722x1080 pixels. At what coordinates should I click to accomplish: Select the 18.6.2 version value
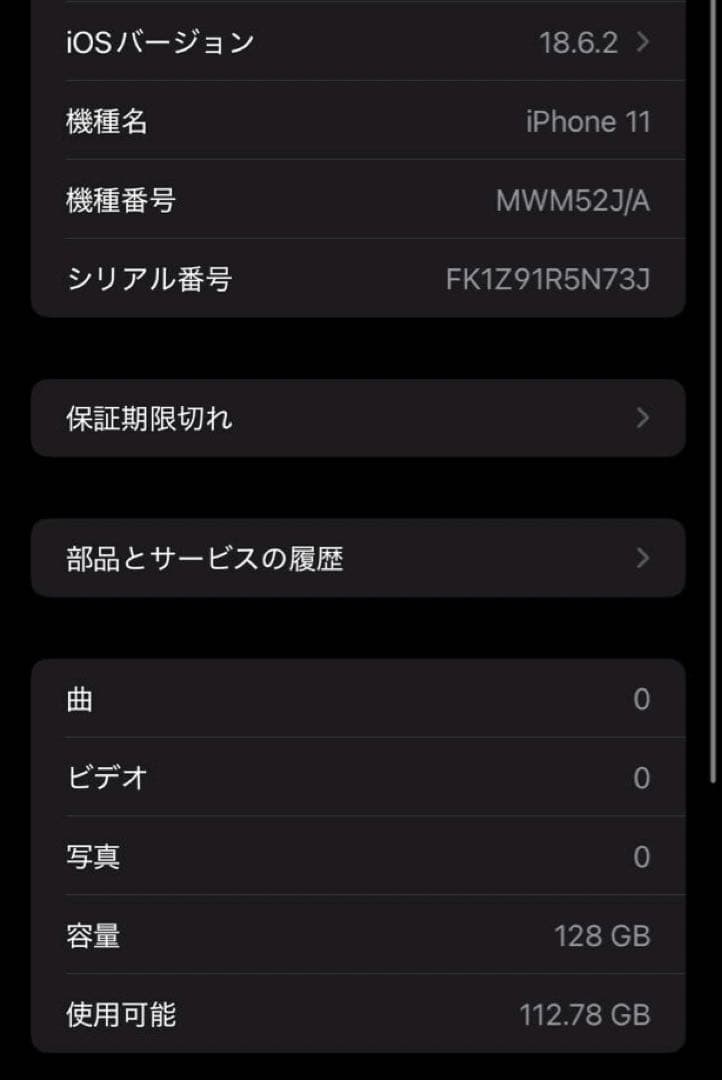(x=578, y=42)
